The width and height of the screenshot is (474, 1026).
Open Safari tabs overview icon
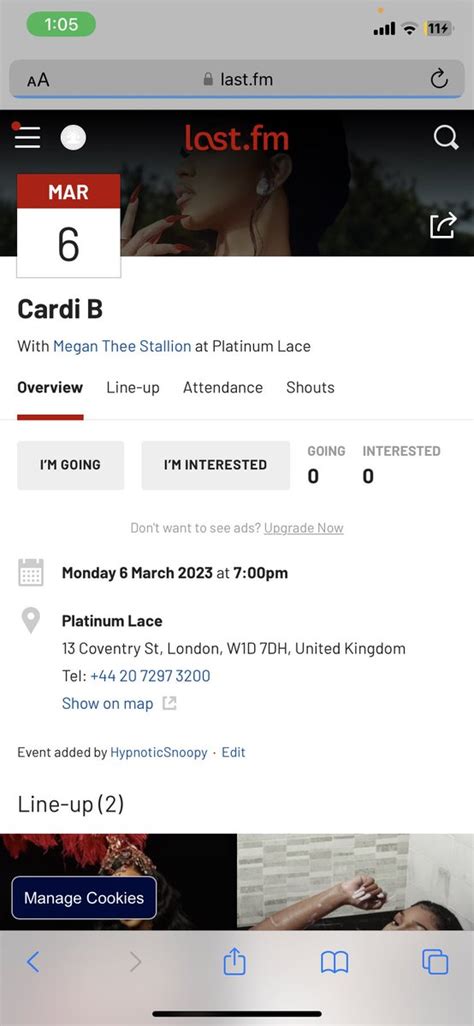pos(435,962)
